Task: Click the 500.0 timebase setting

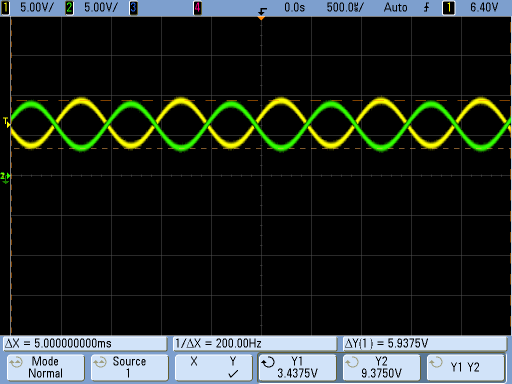Action: coord(345,7)
